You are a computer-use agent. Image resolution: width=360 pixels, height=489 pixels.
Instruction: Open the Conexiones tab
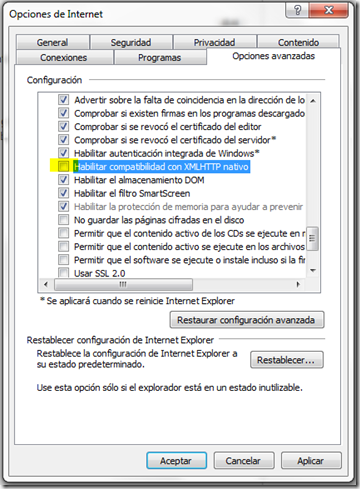pyautogui.click(x=64, y=57)
